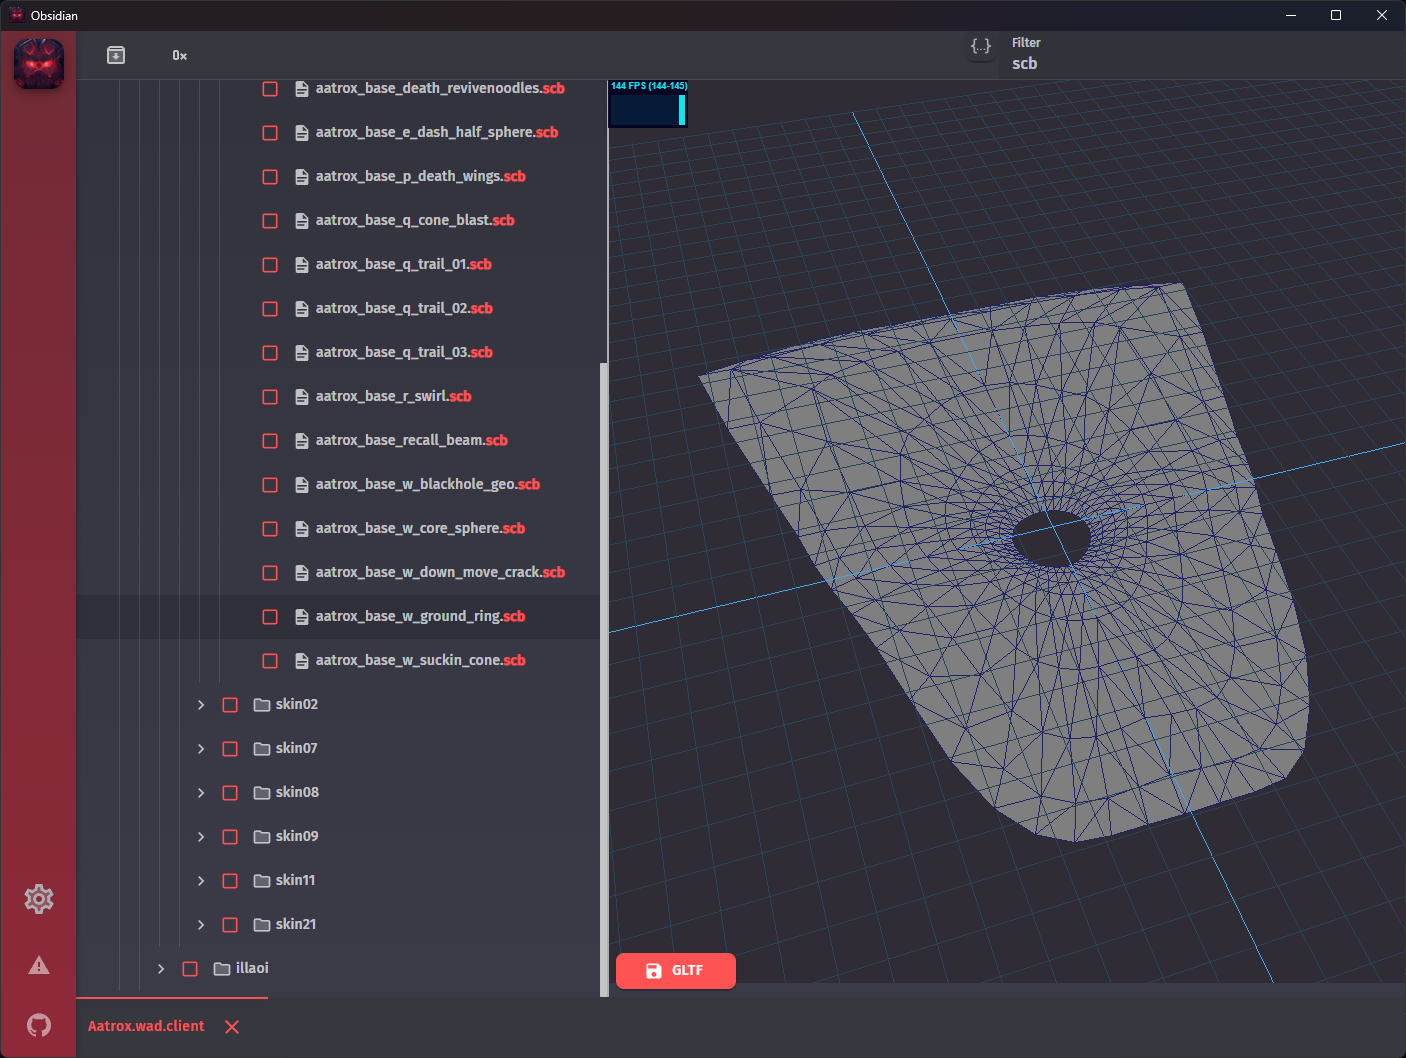Screen dimensions: 1406x1058
Task: Select aatrox_base_p_death_wings.scb file name
Action: [420, 176]
